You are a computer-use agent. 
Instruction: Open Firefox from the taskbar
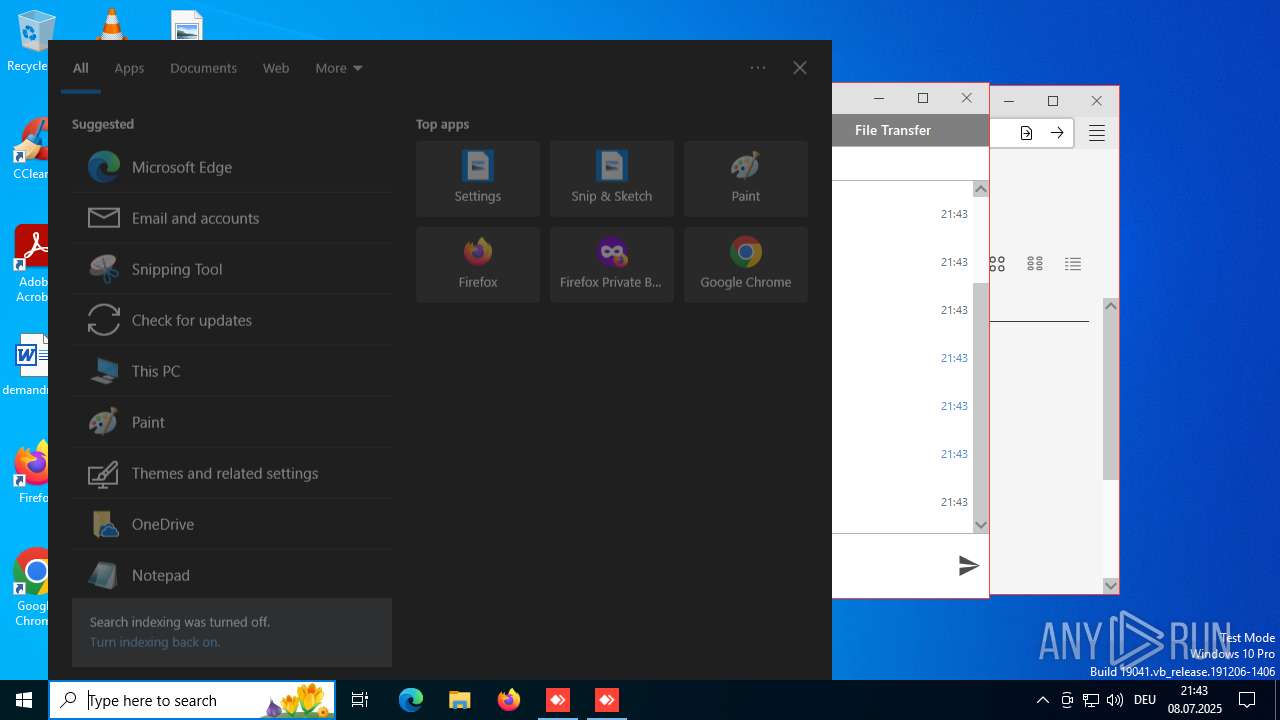tap(509, 700)
